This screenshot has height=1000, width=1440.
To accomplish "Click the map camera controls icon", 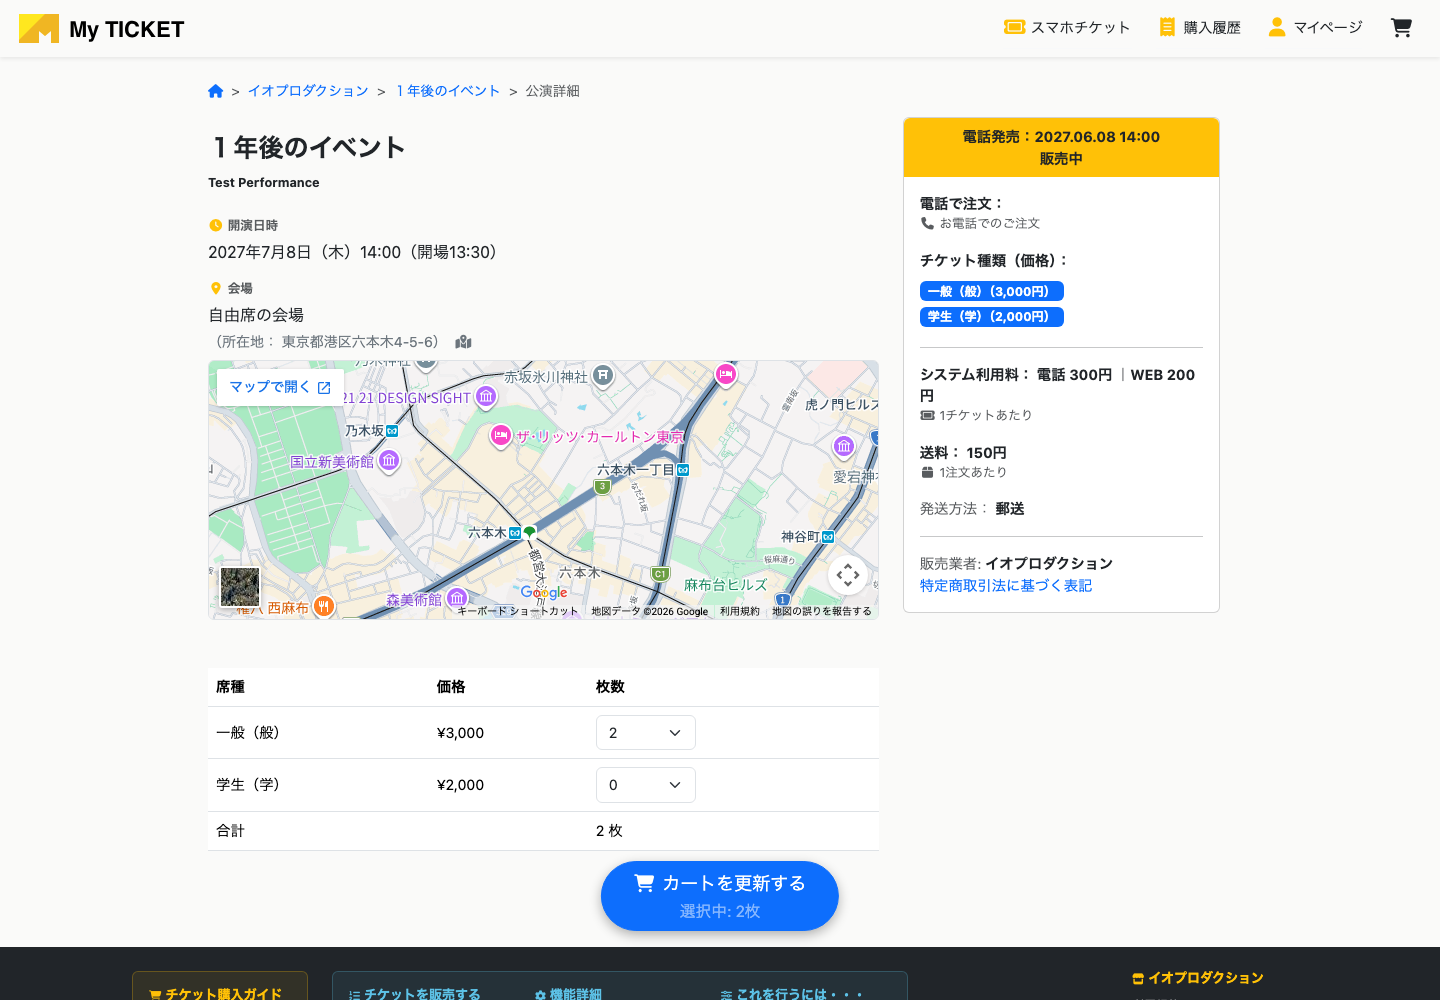I will coord(848,575).
